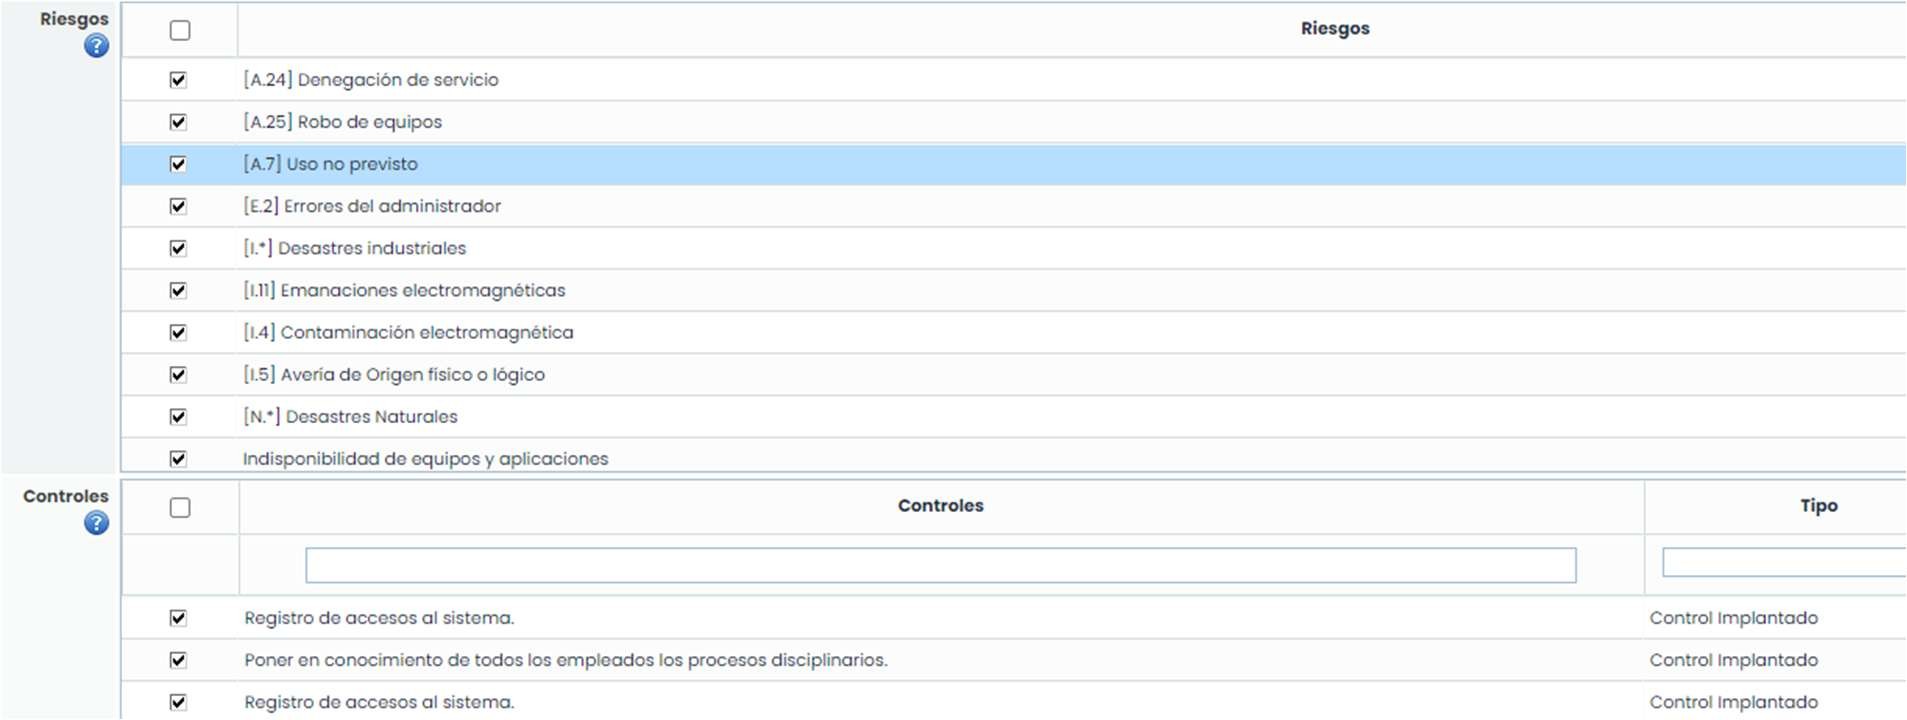1907x720 pixels.
Task: Uncheck Desastres industriales checkbox
Action: (178, 248)
